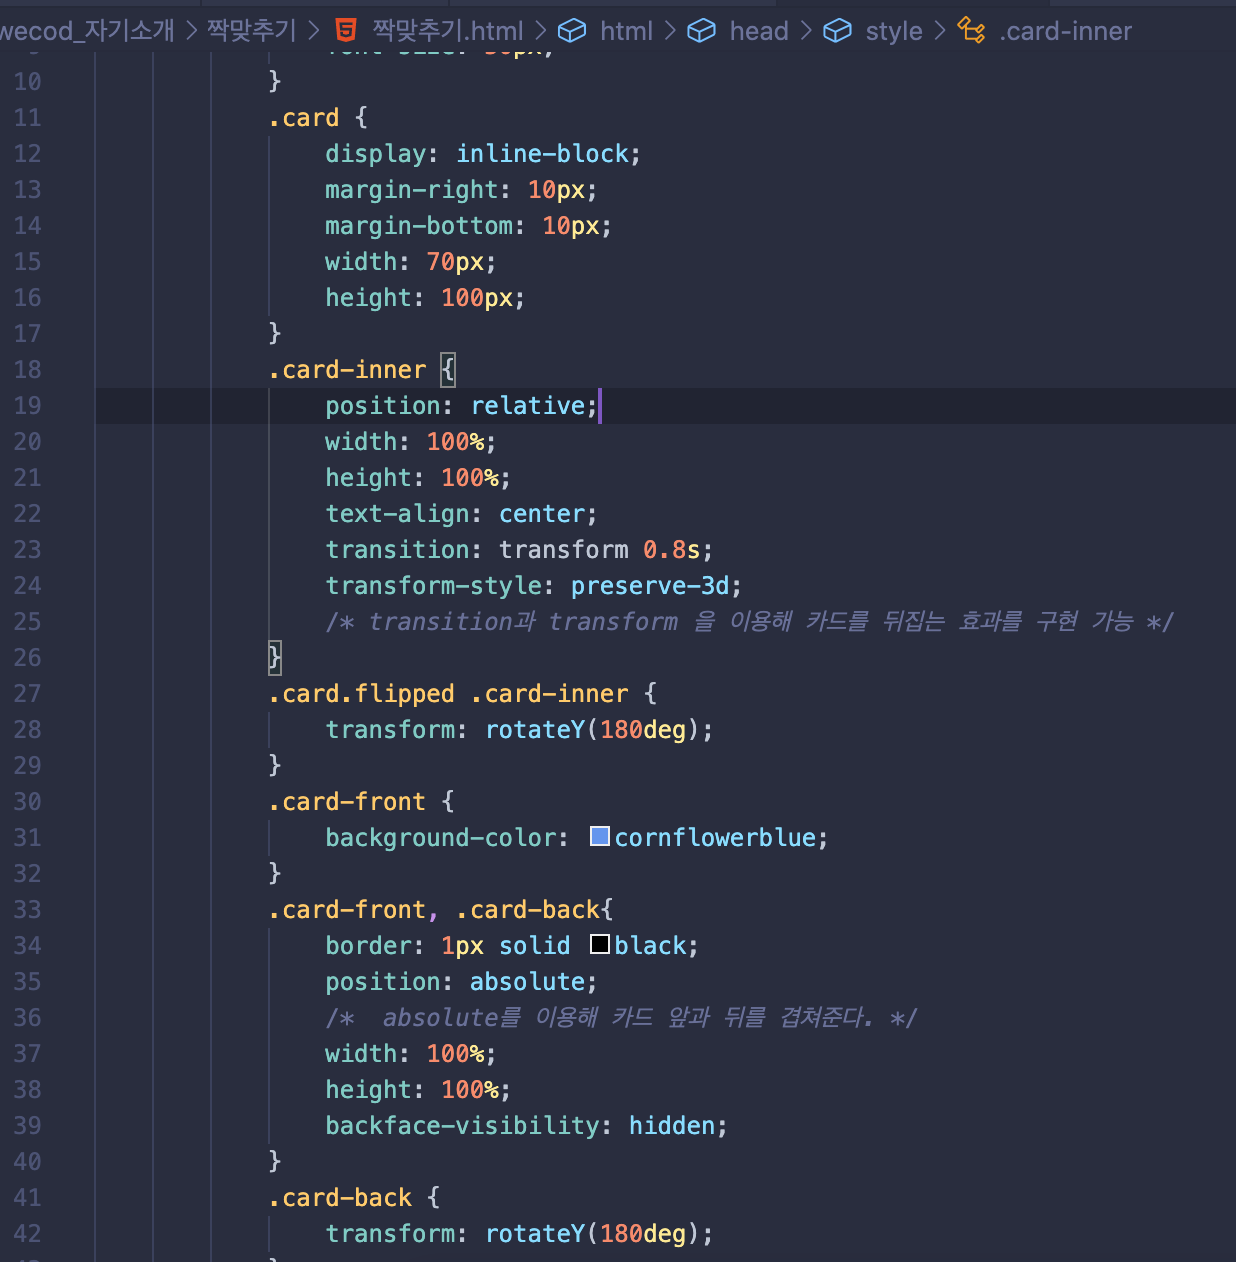Click the background-color property
Screen dimensions: 1236x1262
click(441, 838)
